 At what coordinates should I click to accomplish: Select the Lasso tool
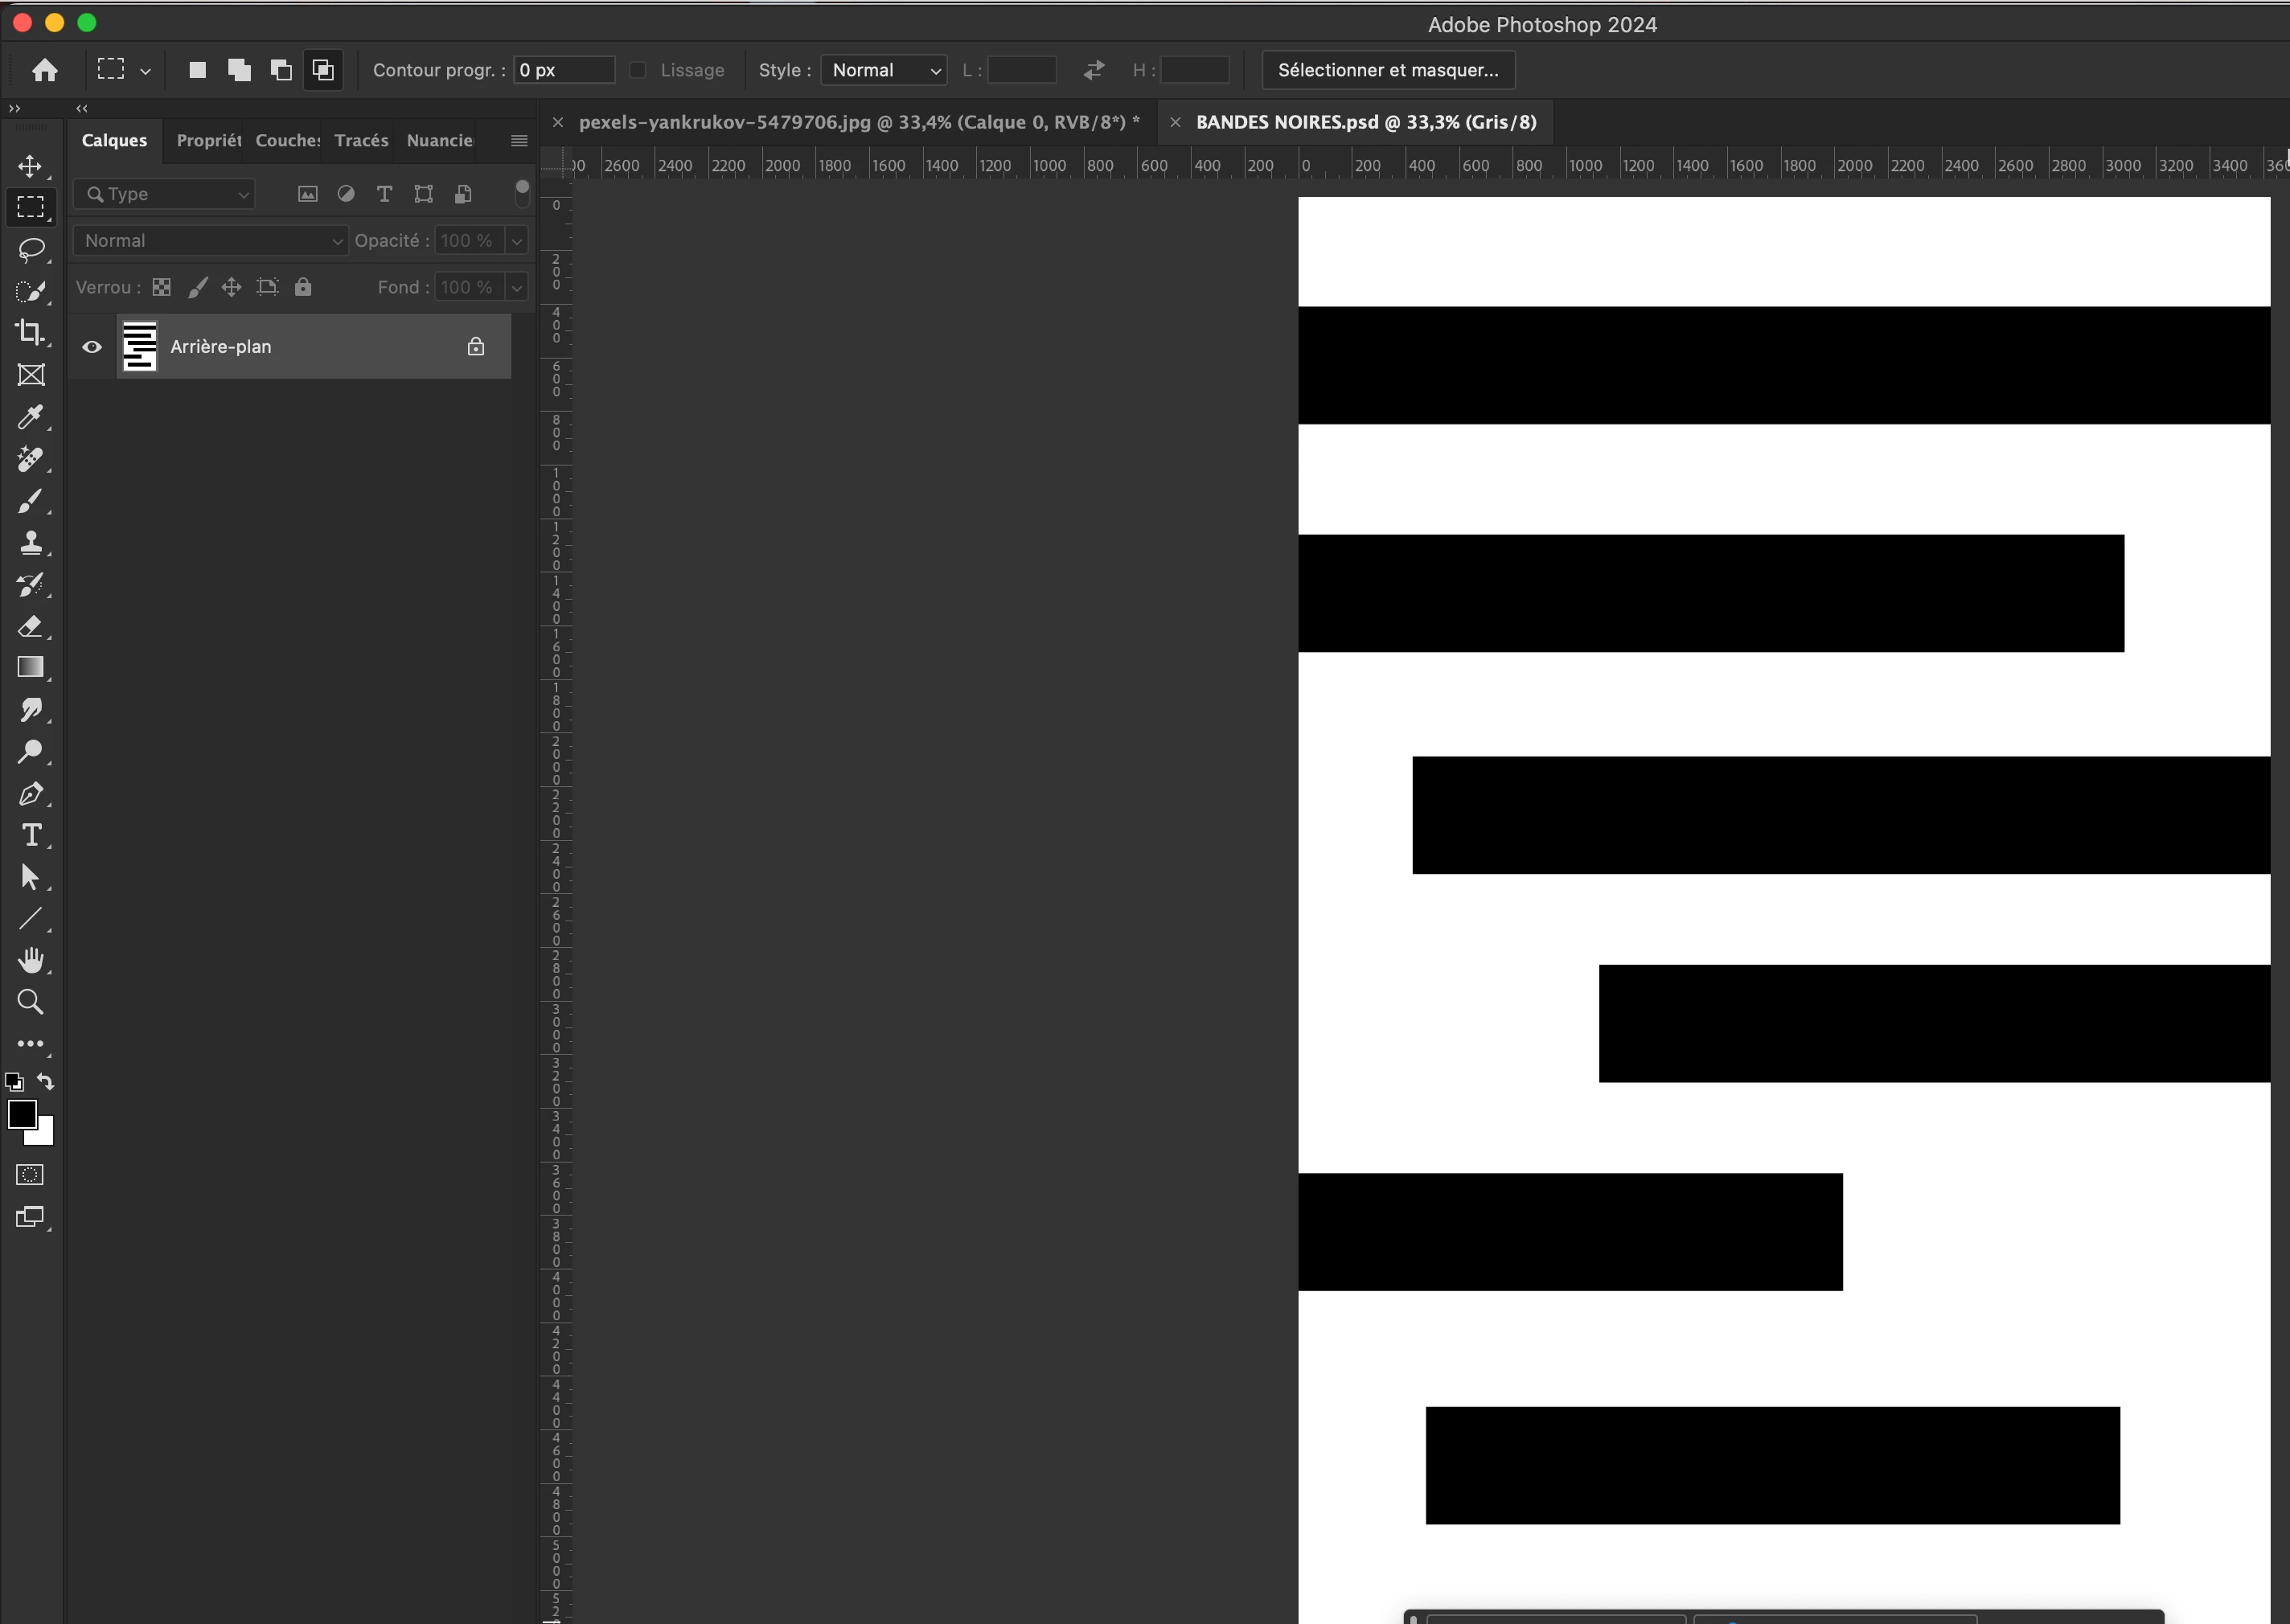pos(30,249)
